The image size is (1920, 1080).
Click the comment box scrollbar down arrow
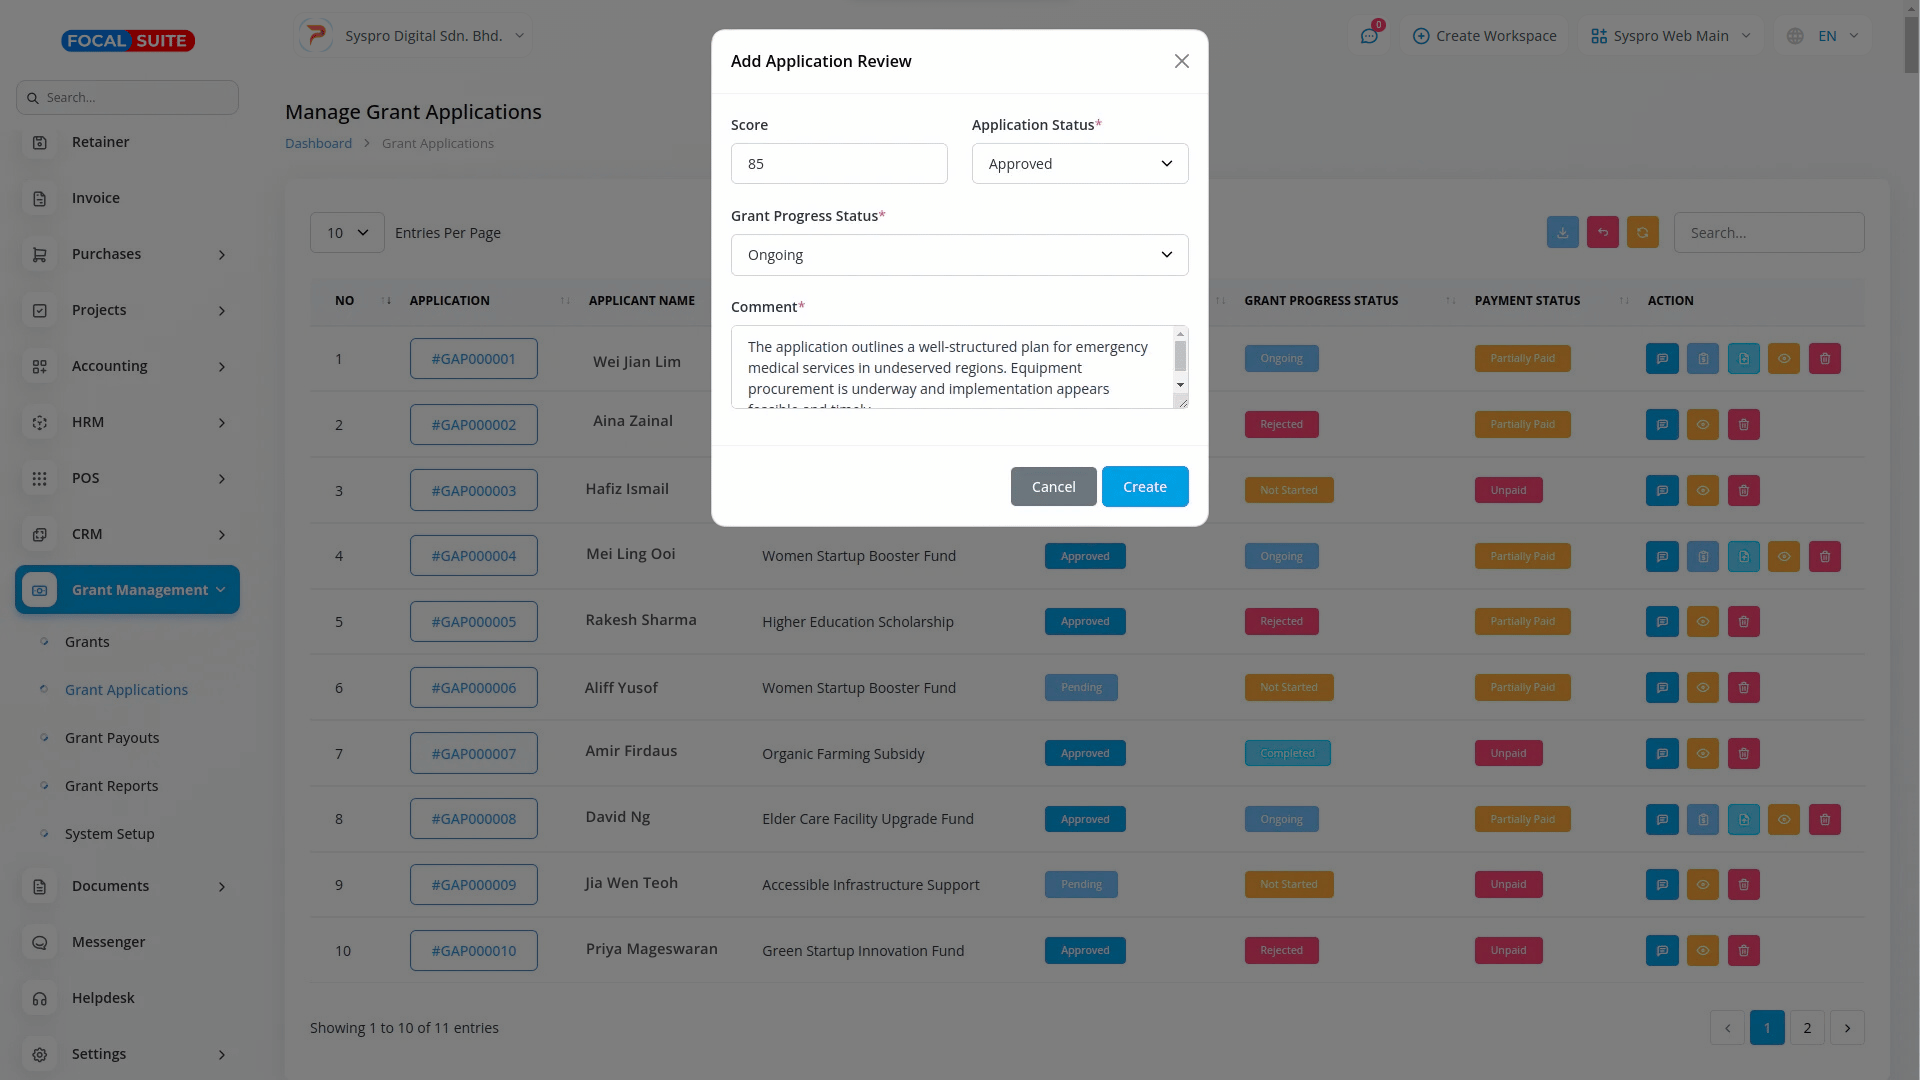[1180, 385]
